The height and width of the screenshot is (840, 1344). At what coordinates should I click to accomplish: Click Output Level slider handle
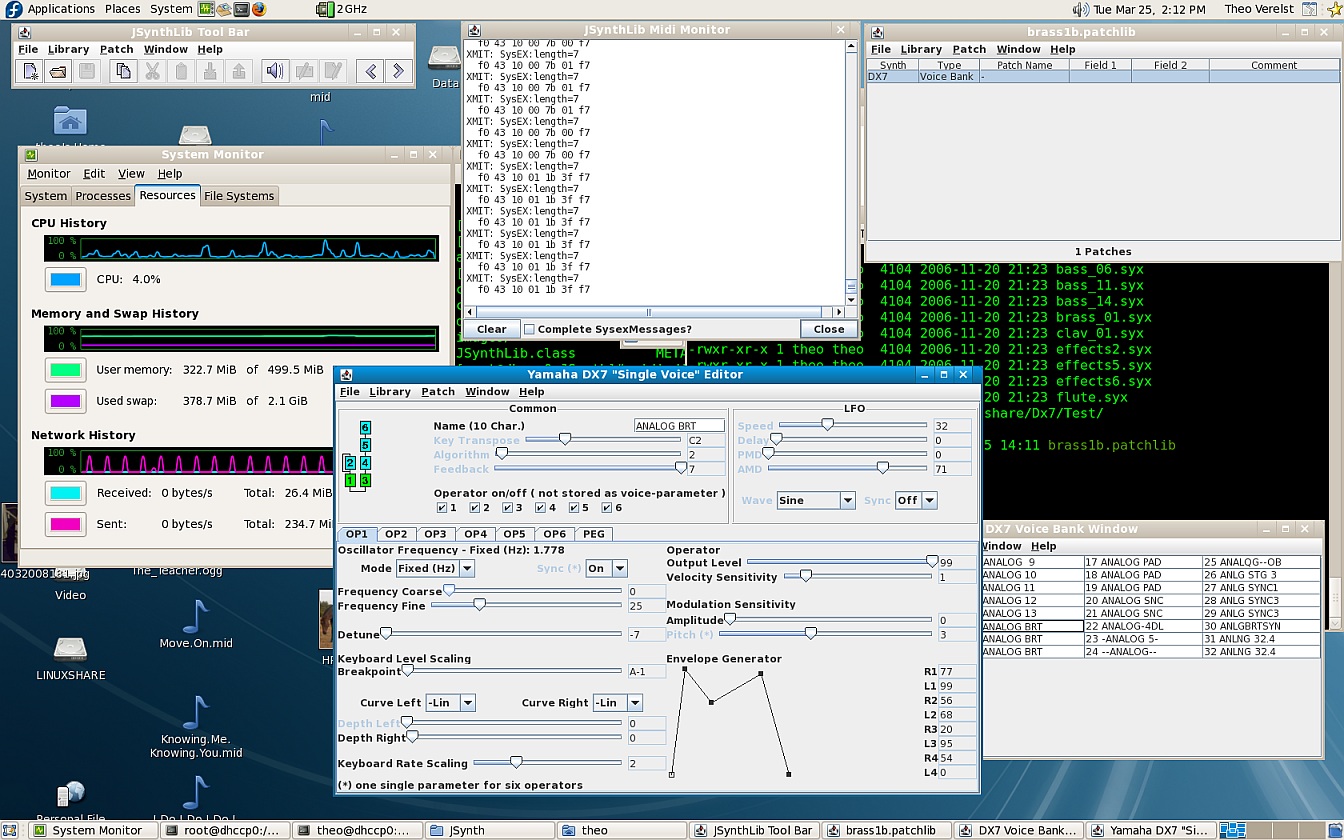pos(932,561)
